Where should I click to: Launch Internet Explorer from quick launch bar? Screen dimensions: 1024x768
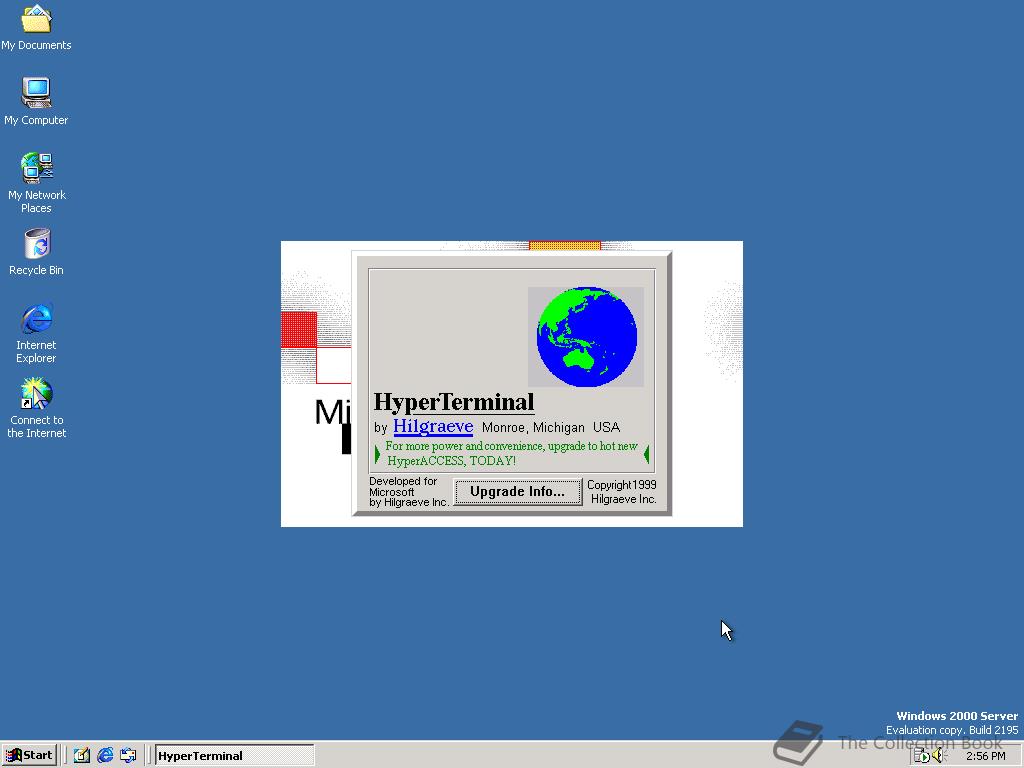104,756
